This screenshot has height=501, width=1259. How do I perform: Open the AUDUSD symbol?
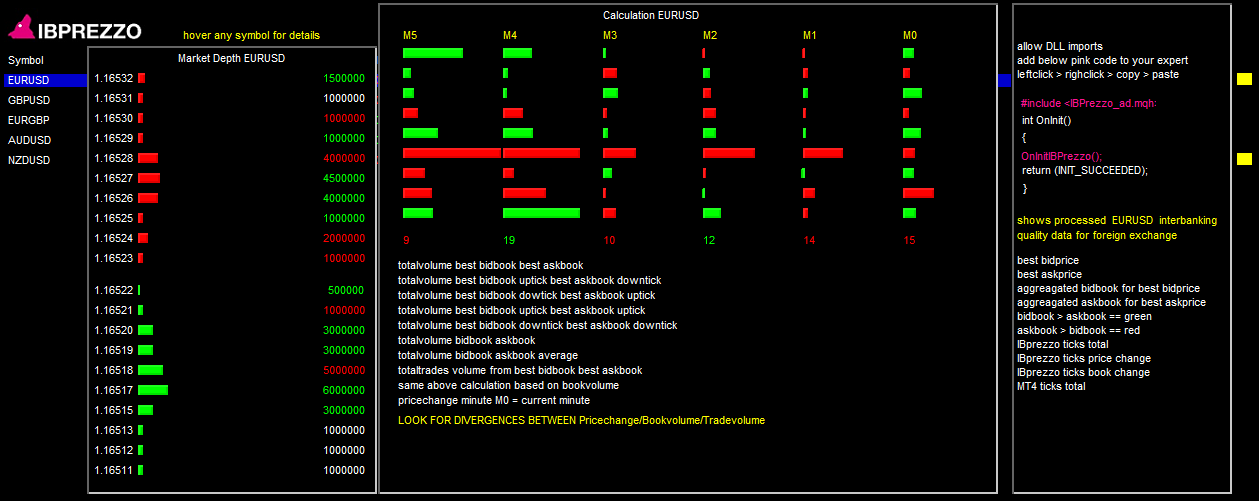coord(29,140)
